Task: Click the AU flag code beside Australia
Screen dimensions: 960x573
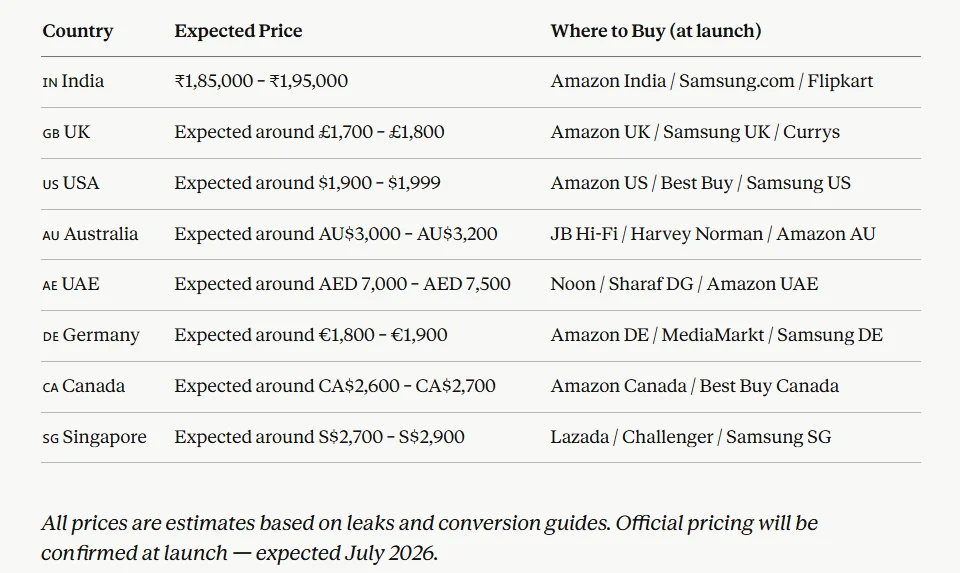Action: click(x=51, y=235)
